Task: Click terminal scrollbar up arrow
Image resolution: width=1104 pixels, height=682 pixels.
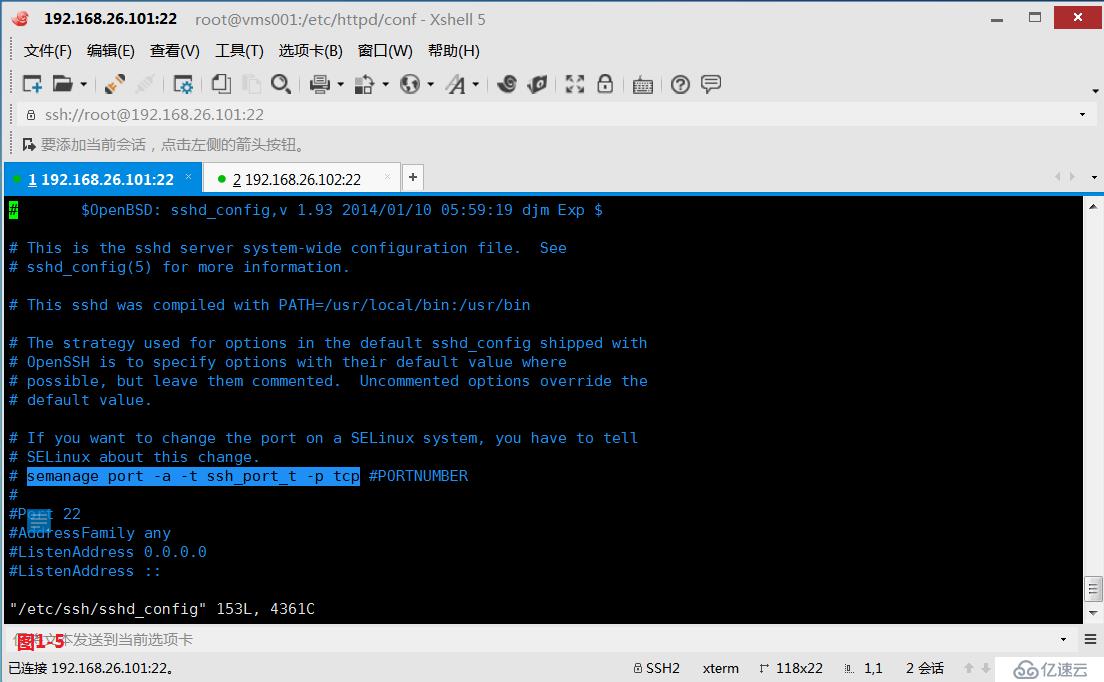Action: (1093, 207)
